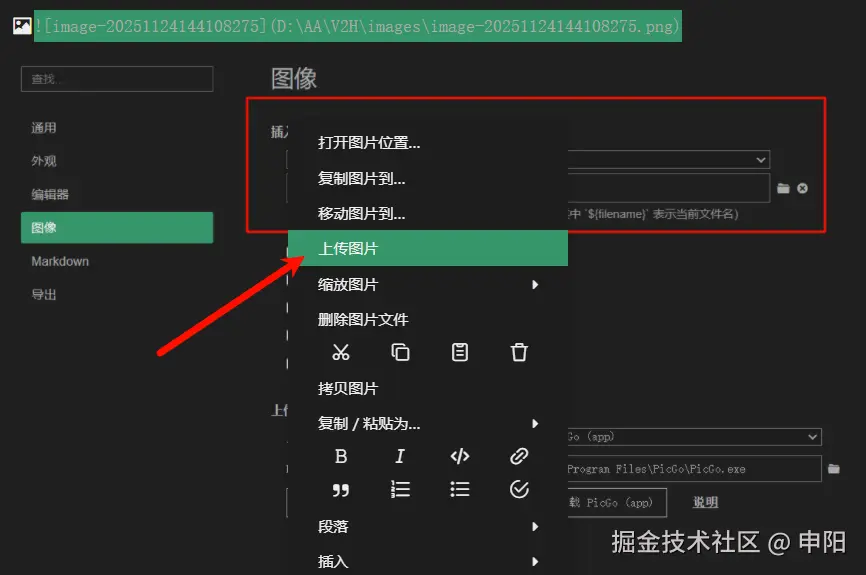Screen dimensions: 866x575
Task: Click the PicGo (app) download button
Action: [x=616, y=503]
